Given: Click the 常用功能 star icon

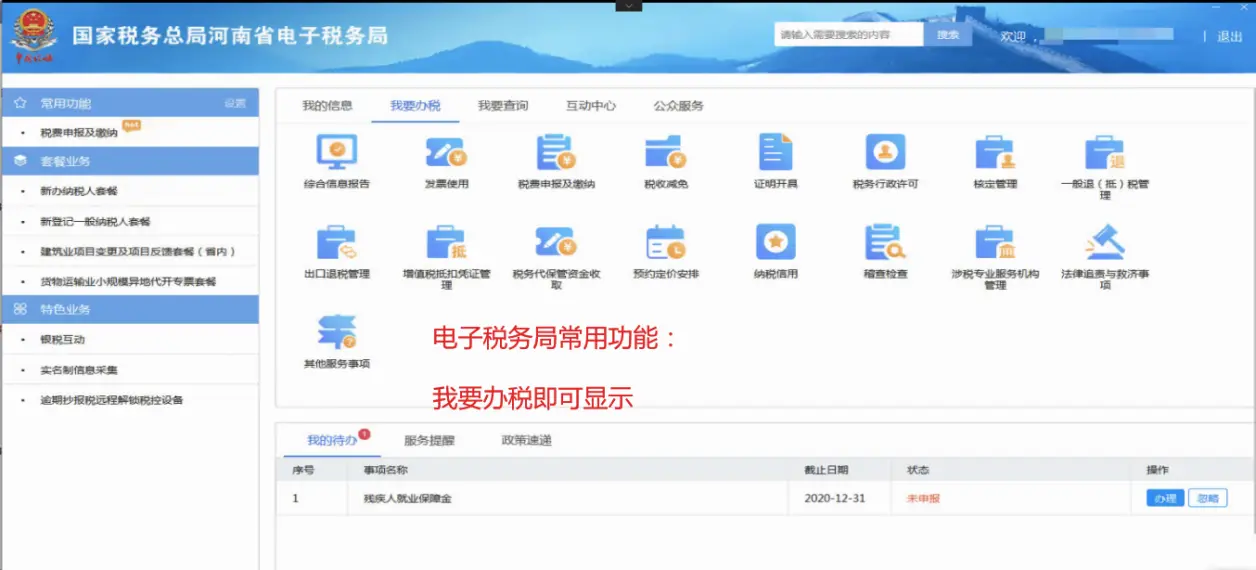Looking at the screenshot, I should (x=21, y=103).
